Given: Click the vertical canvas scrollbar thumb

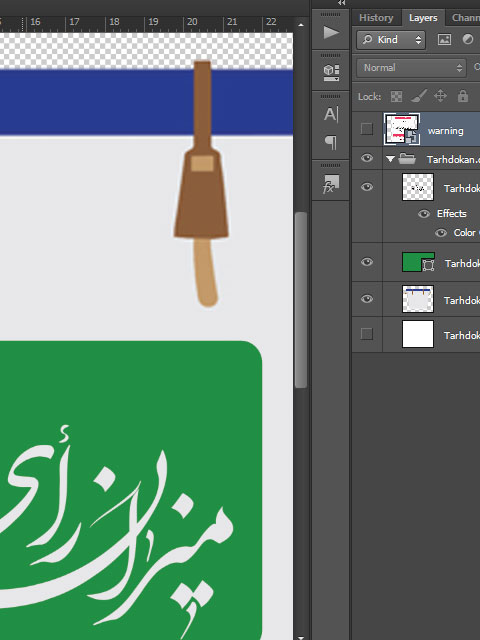Looking at the screenshot, I should (301, 300).
